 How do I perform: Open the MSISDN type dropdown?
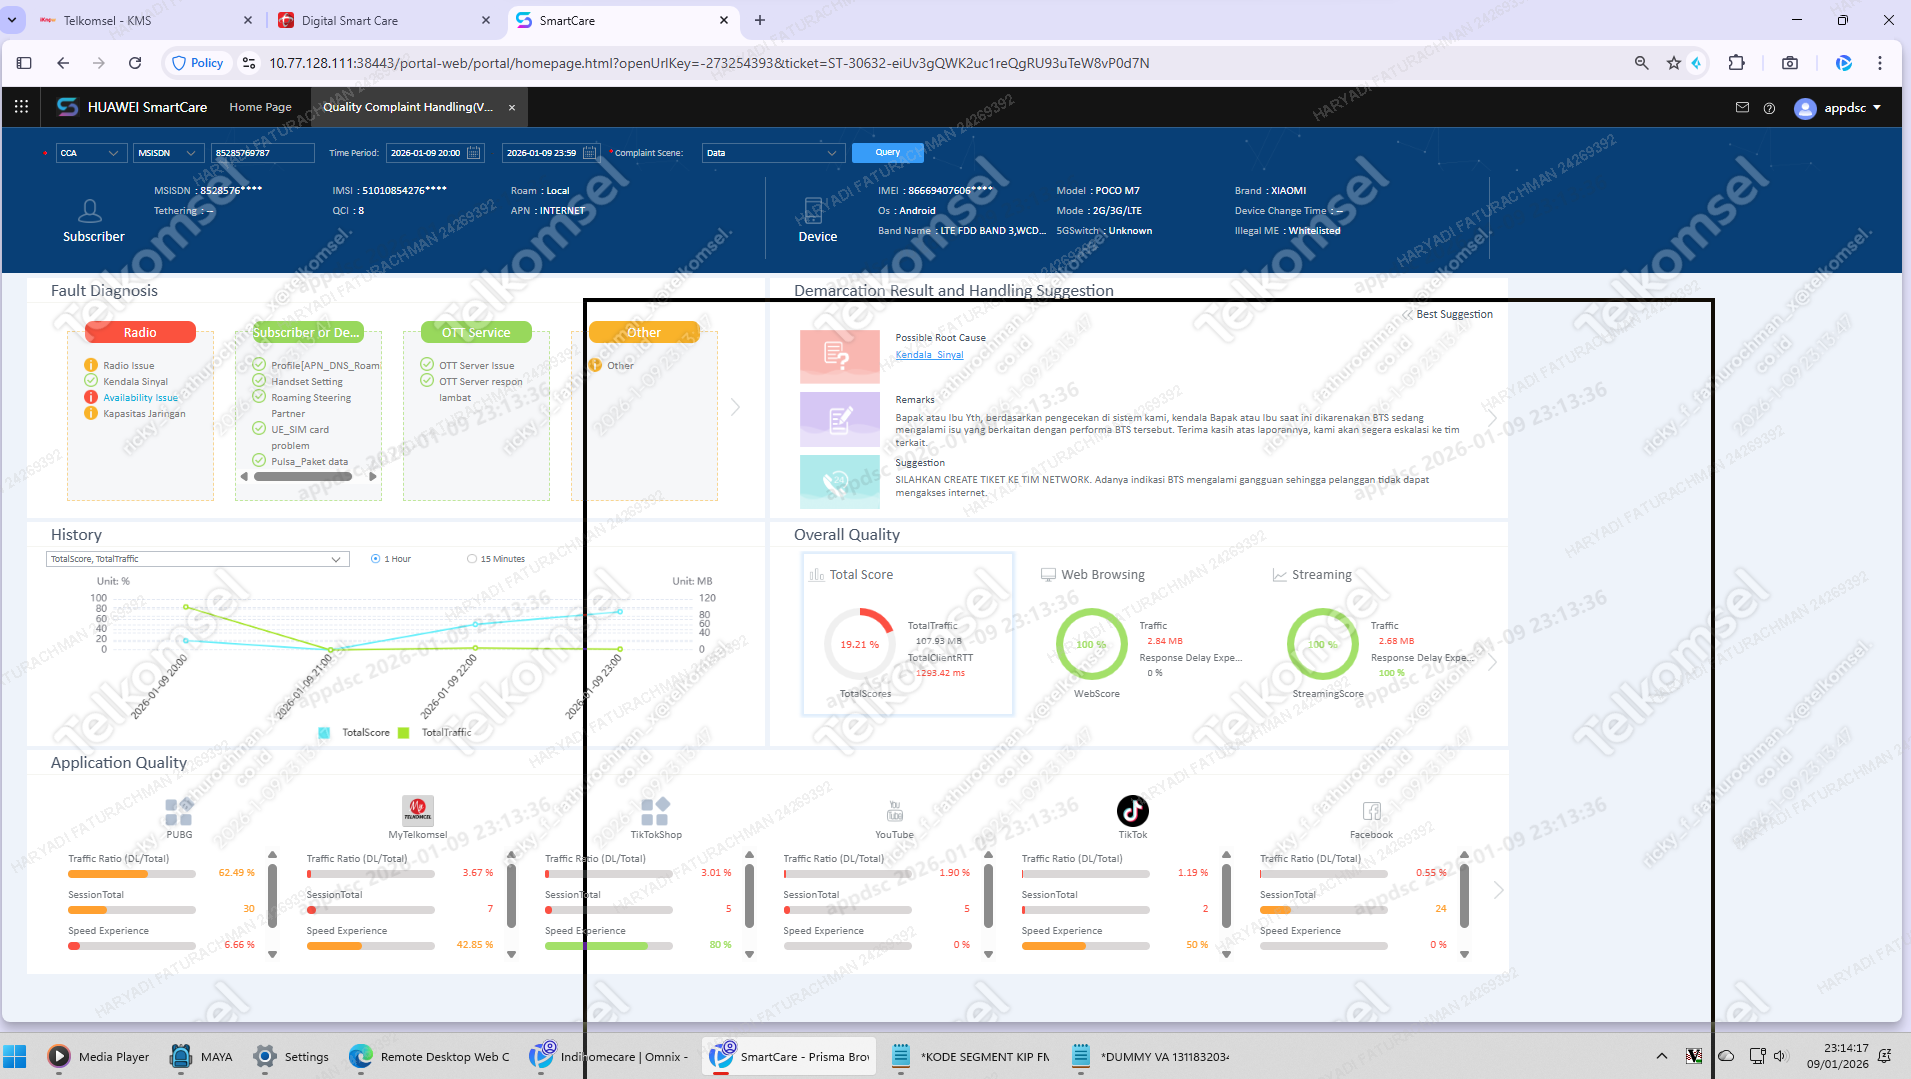[x=168, y=153]
